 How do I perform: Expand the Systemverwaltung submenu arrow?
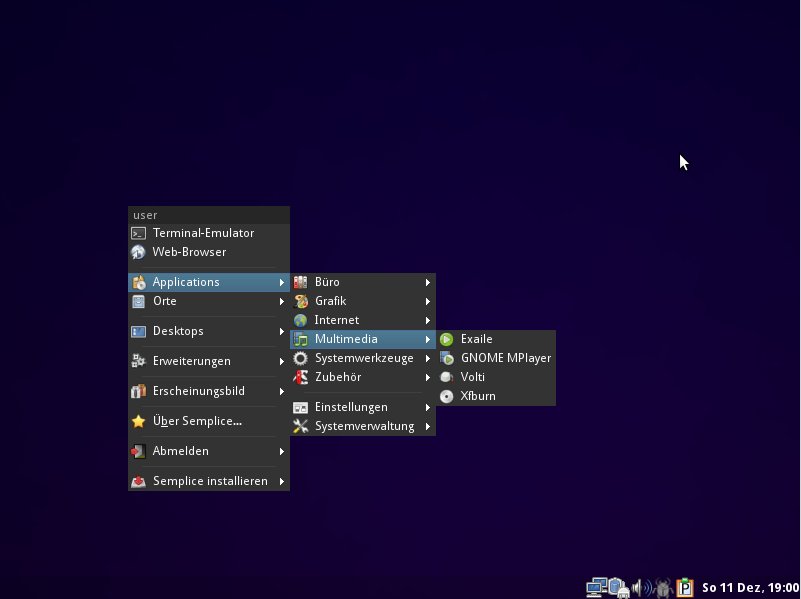point(428,426)
